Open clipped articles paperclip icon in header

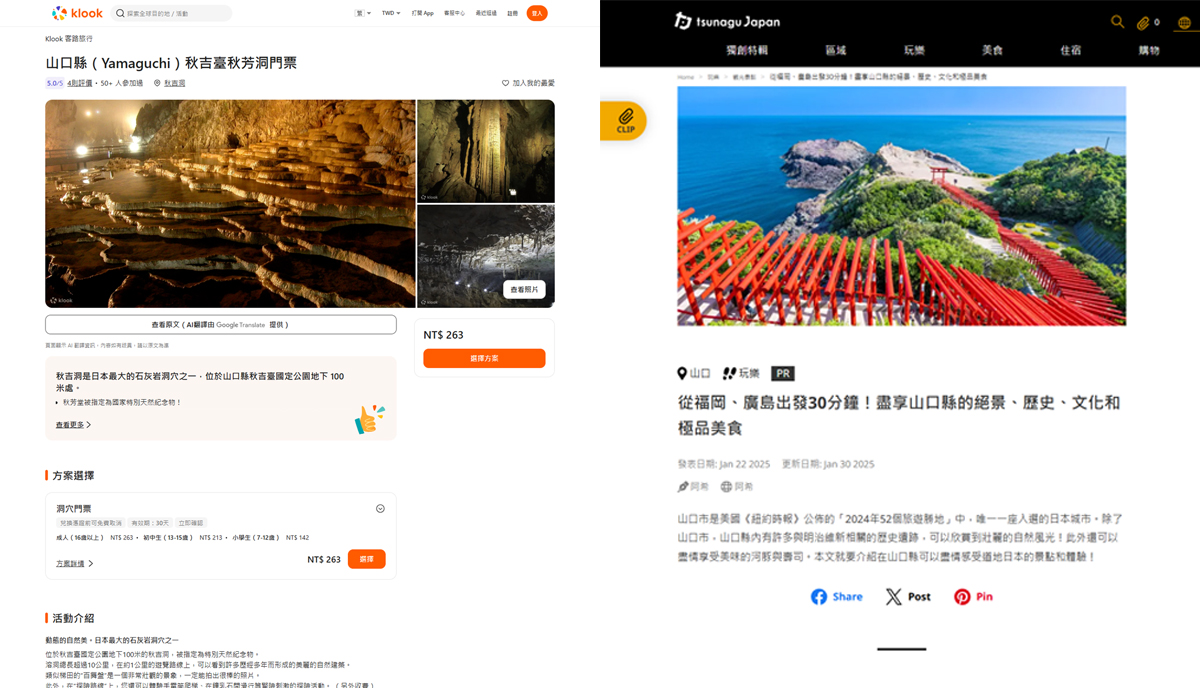1143,22
